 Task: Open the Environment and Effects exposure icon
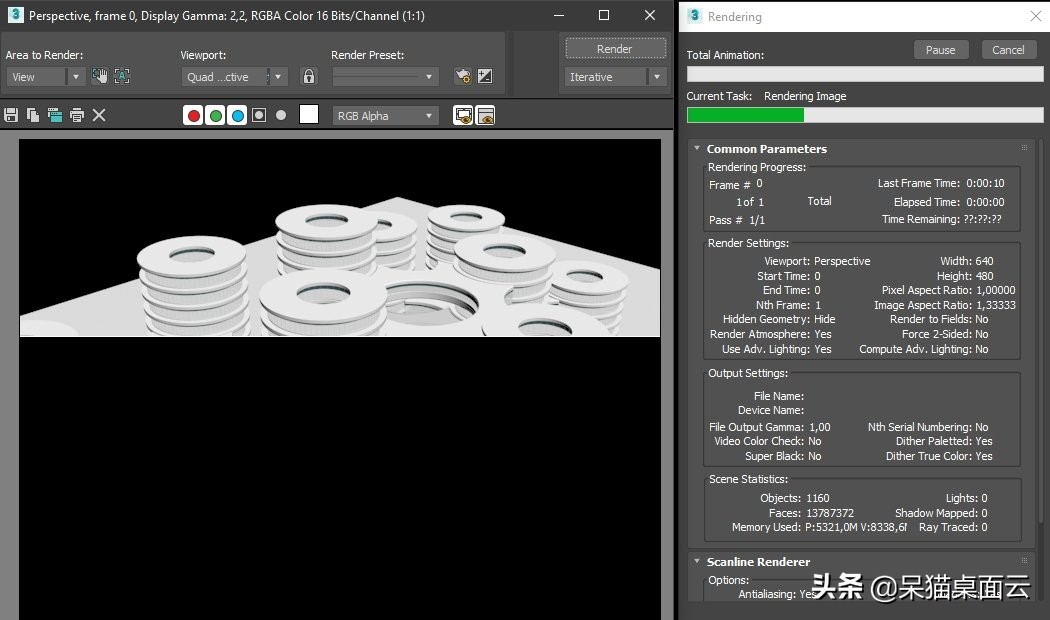pyautogui.click(x=485, y=76)
